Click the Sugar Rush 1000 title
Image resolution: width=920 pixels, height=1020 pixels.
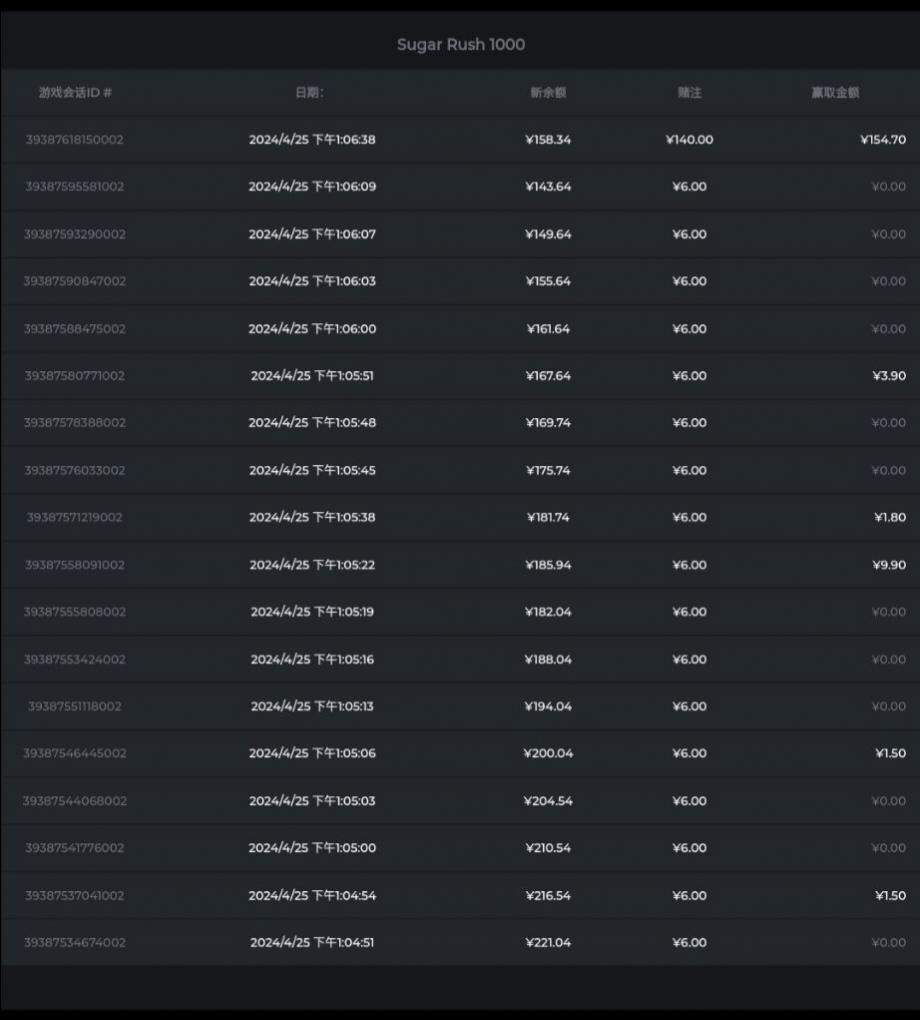pos(461,44)
